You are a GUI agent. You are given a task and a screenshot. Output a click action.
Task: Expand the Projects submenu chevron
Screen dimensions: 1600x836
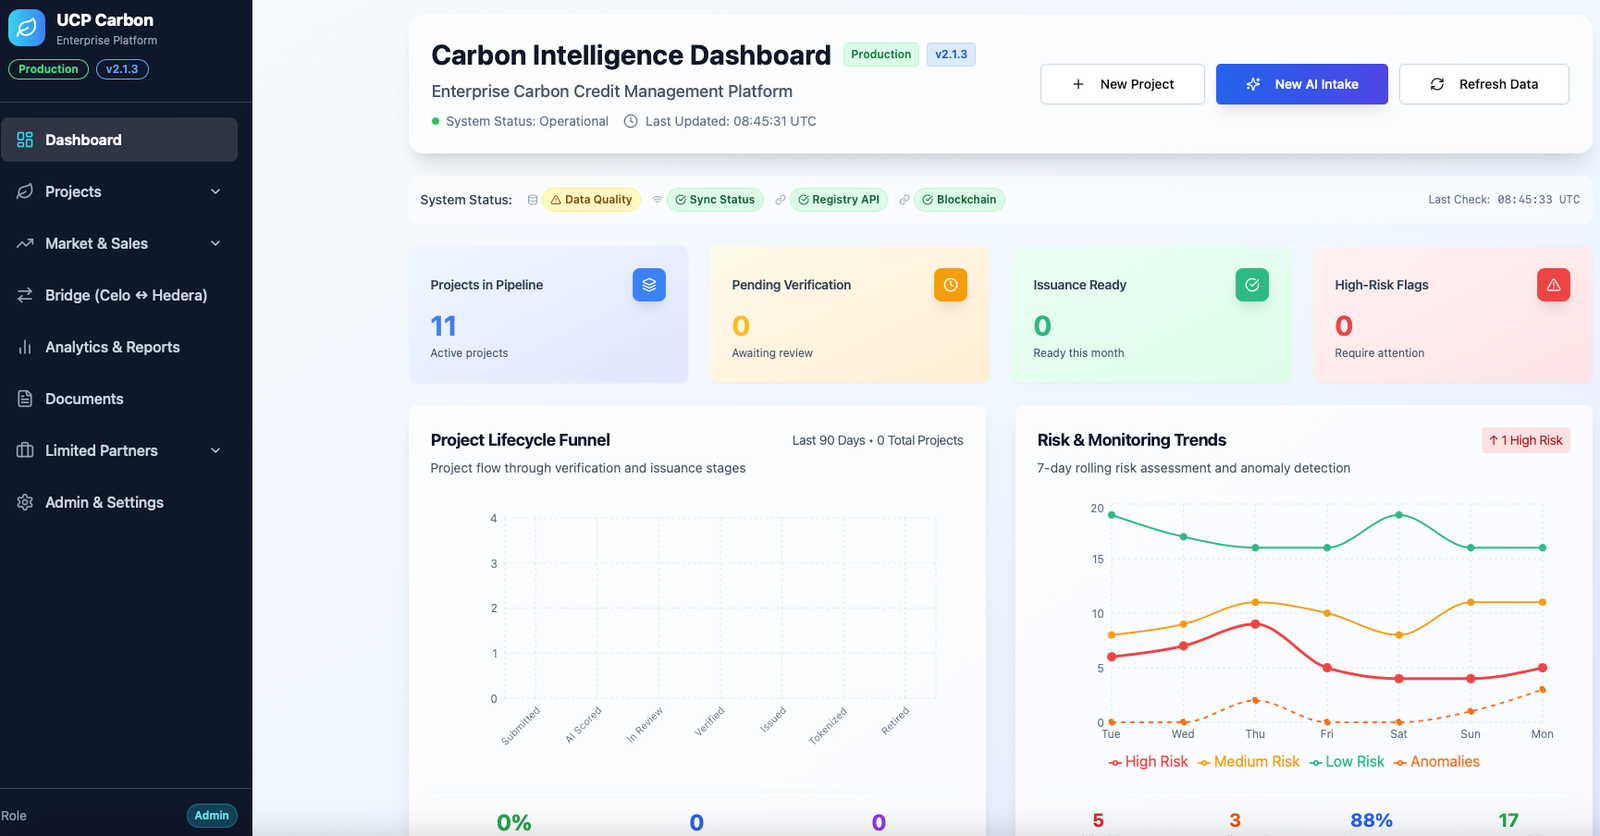pos(215,192)
